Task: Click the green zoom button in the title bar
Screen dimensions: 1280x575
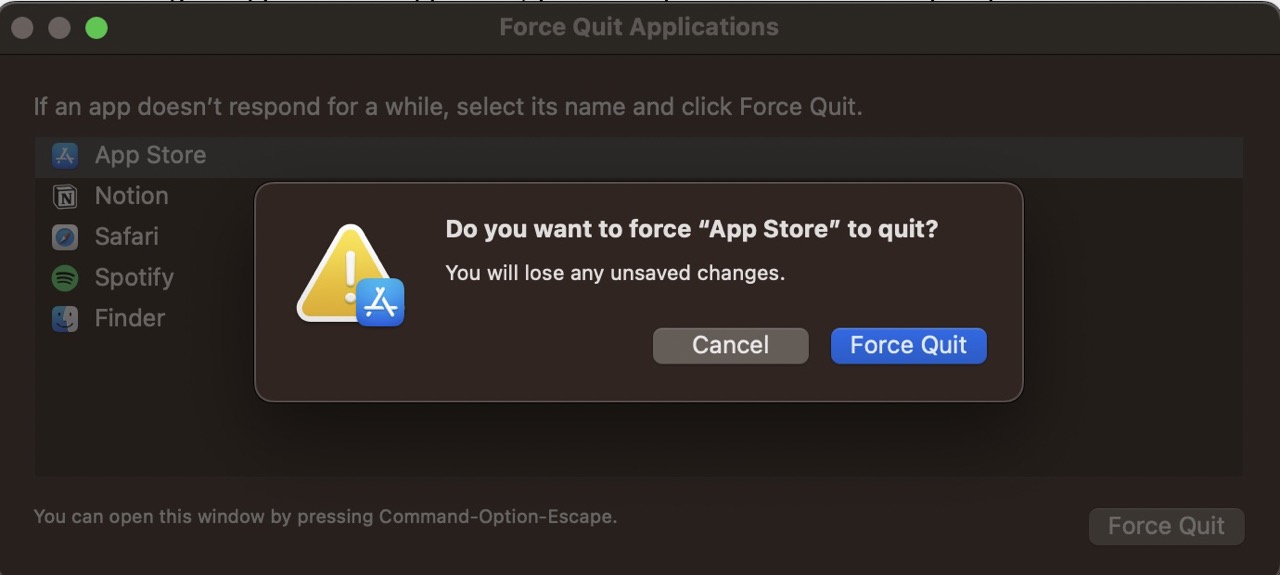Action: (96, 28)
